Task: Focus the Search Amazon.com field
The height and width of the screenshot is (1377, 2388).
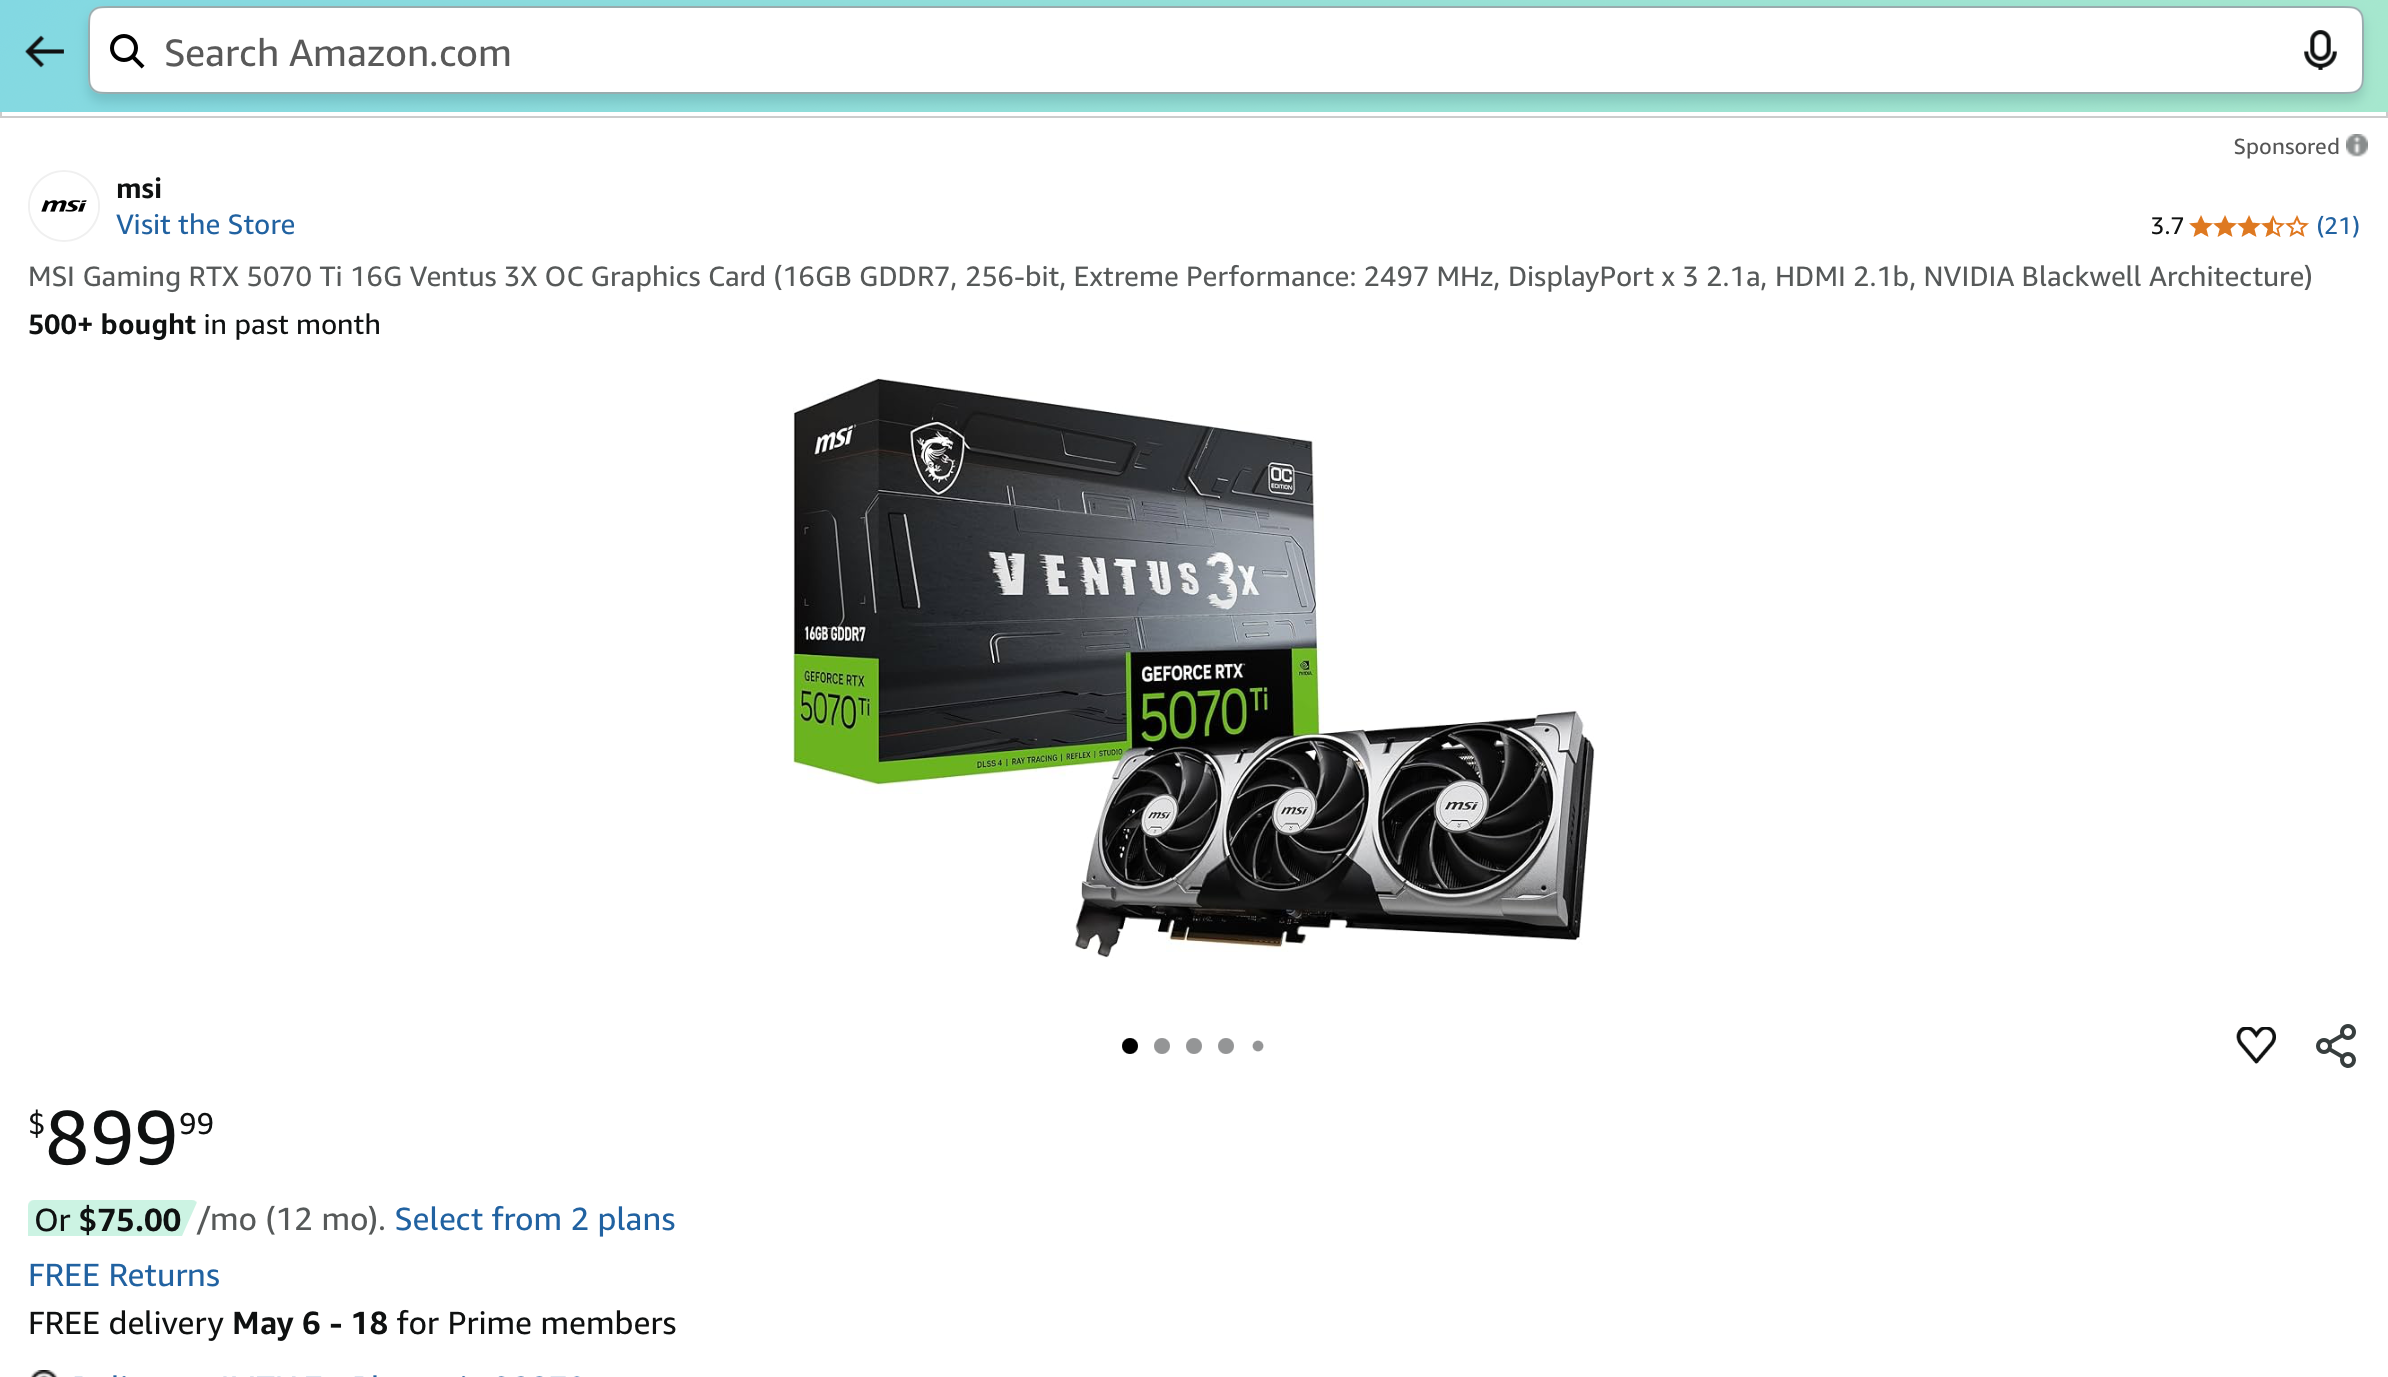Action: [x=1226, y=51]
